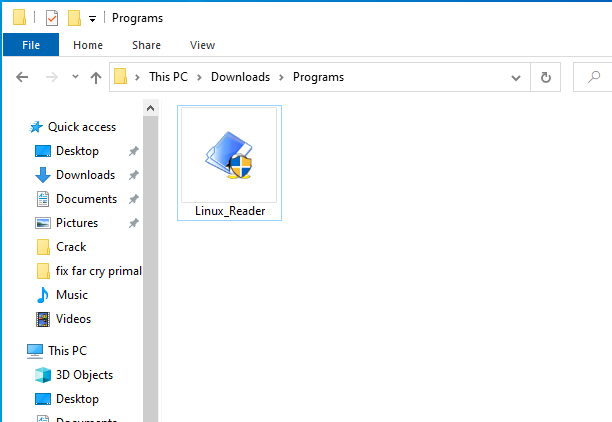Click Programs in the address breadcrumb
The image size is (612, 422).
[318, 77]
